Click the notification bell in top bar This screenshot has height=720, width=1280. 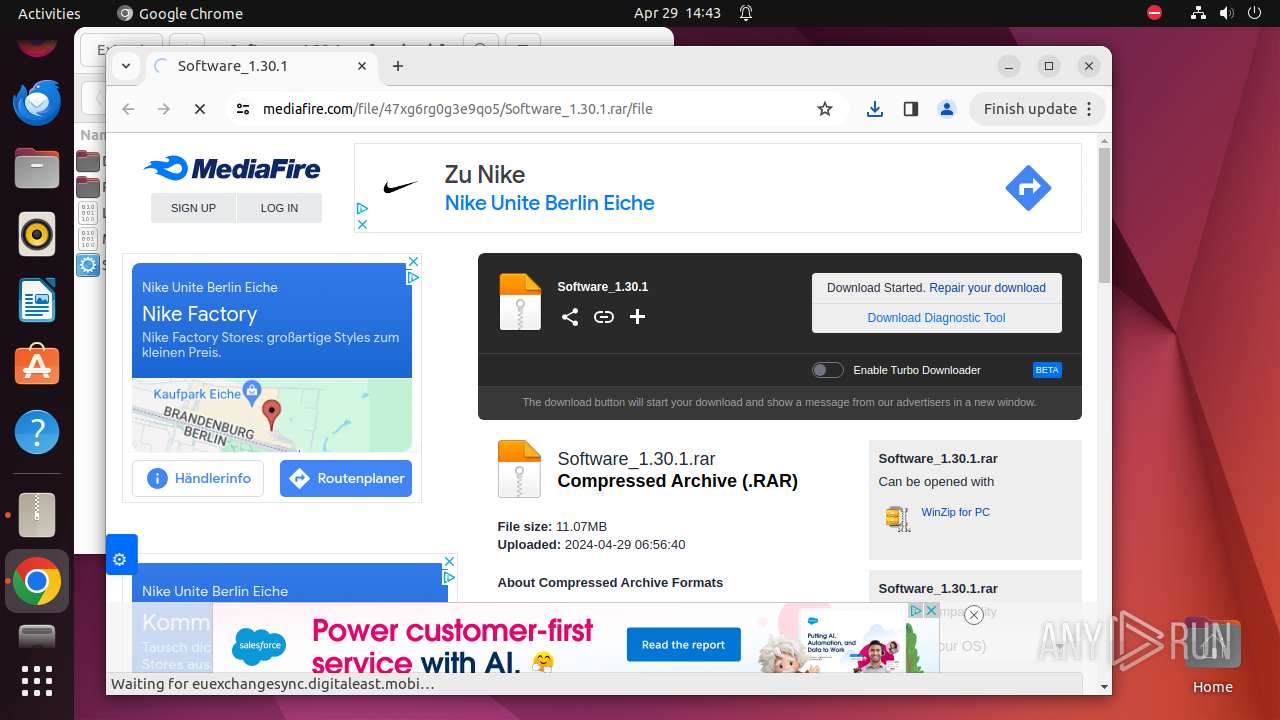(746, 13)
